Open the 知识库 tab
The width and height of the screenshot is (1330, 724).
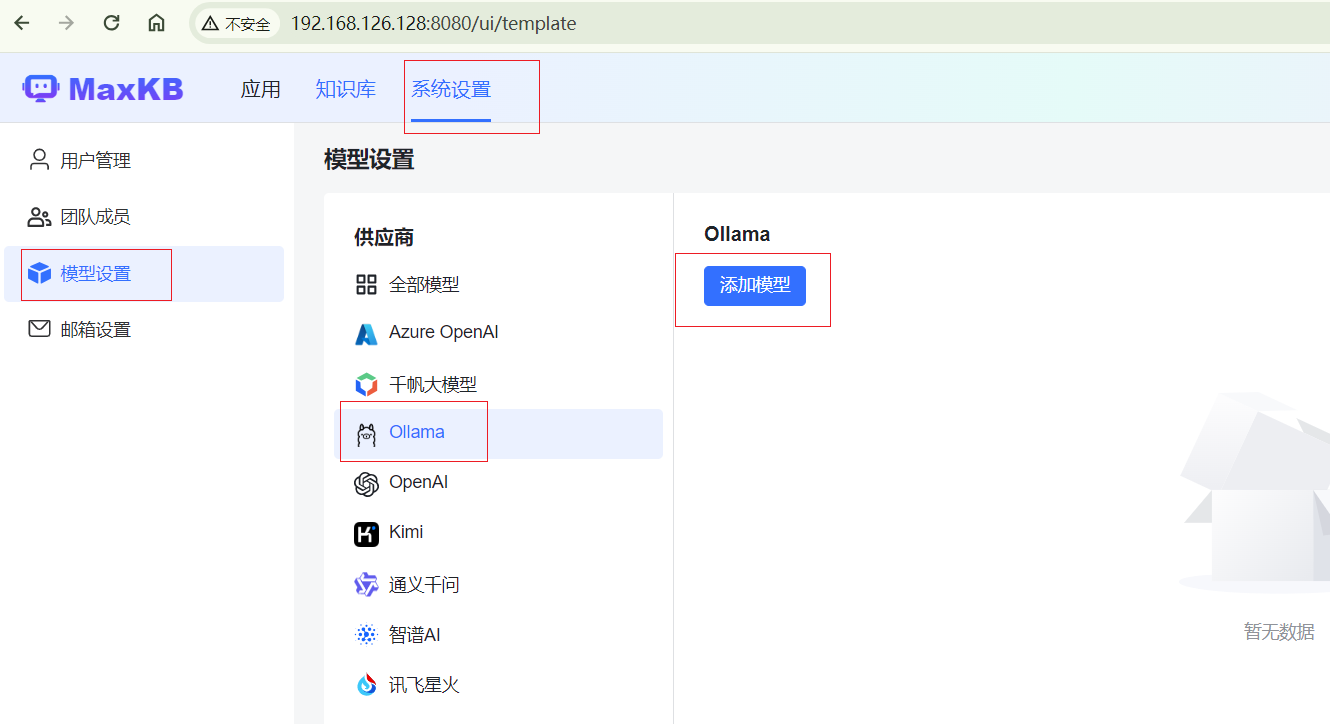345,88
